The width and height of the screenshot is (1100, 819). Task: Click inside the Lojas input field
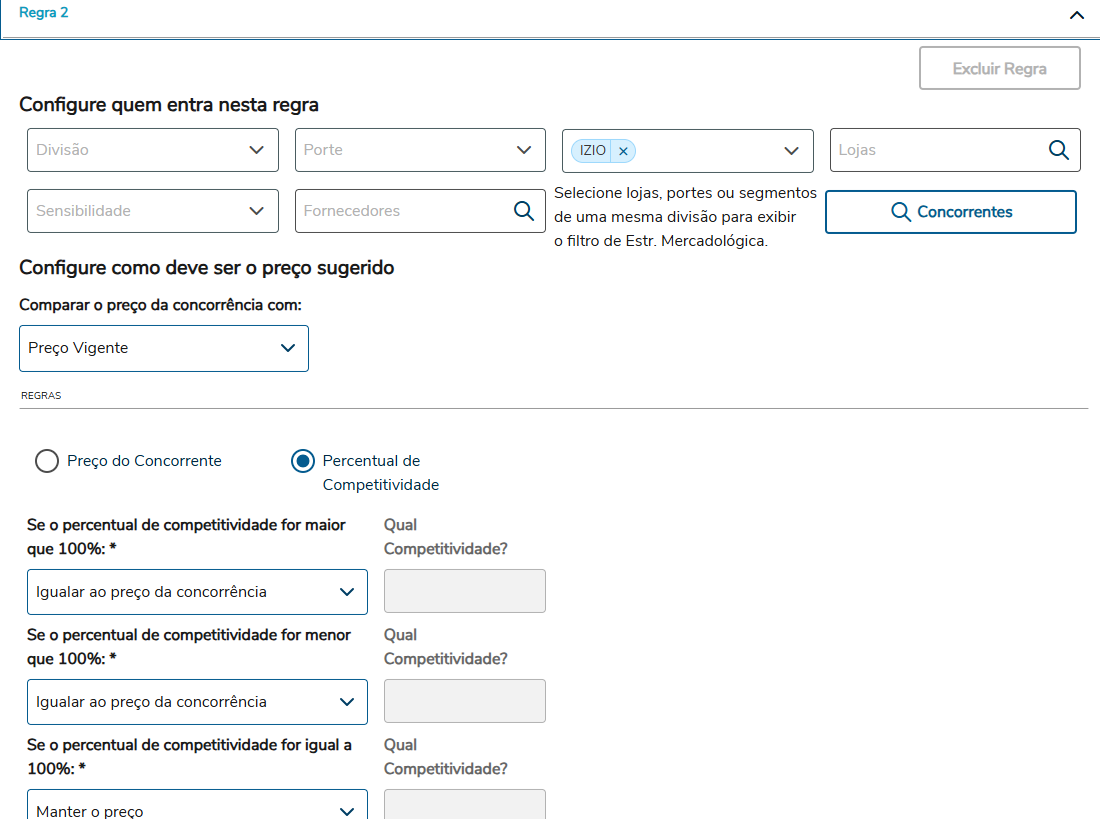pyautogui.click(x=936, y=150)
